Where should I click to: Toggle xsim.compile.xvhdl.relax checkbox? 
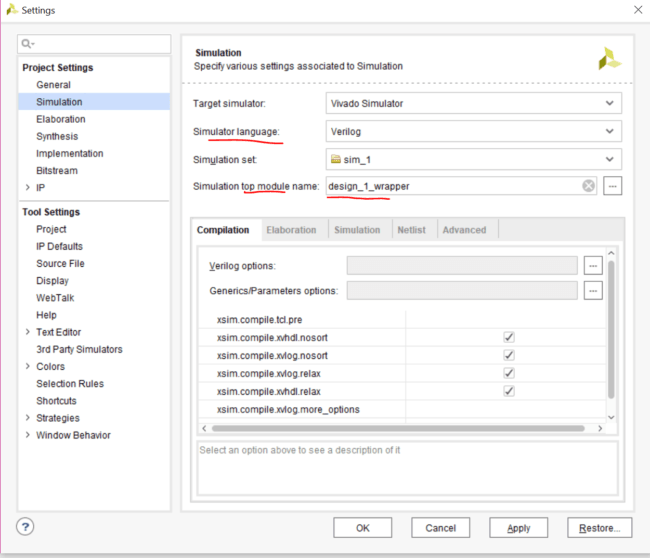pyautogui.click(x=509, y=391)
